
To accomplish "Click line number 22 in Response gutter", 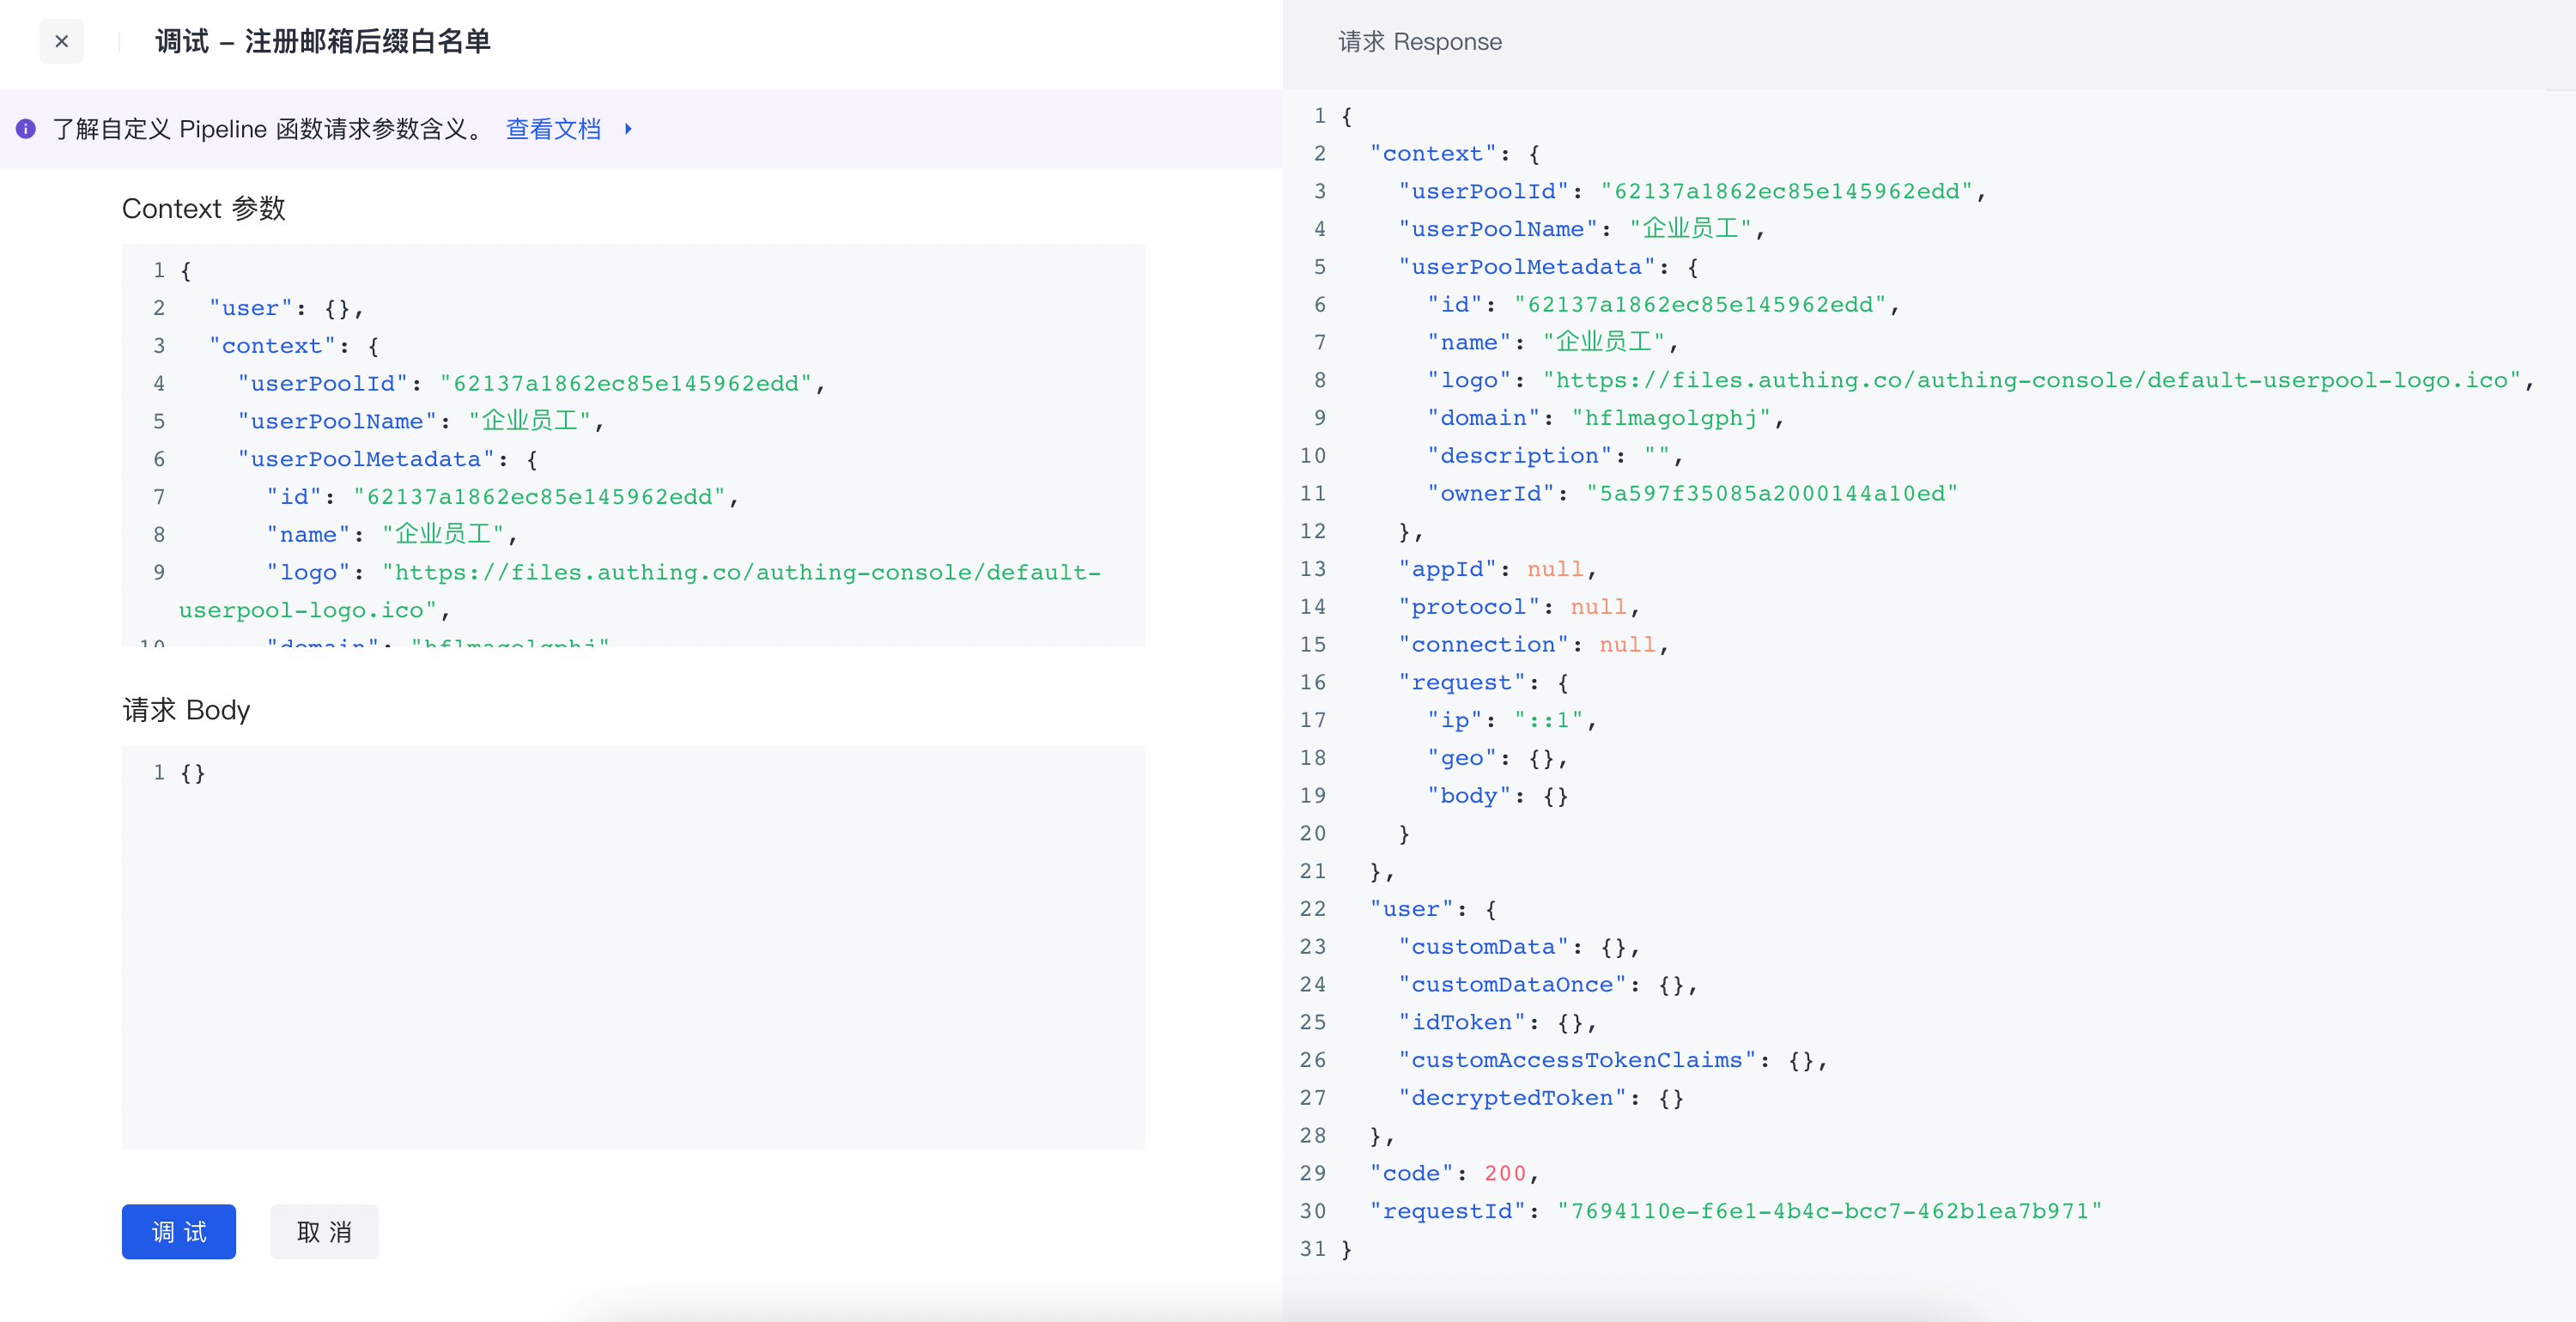I will [x=1313, y=909].
